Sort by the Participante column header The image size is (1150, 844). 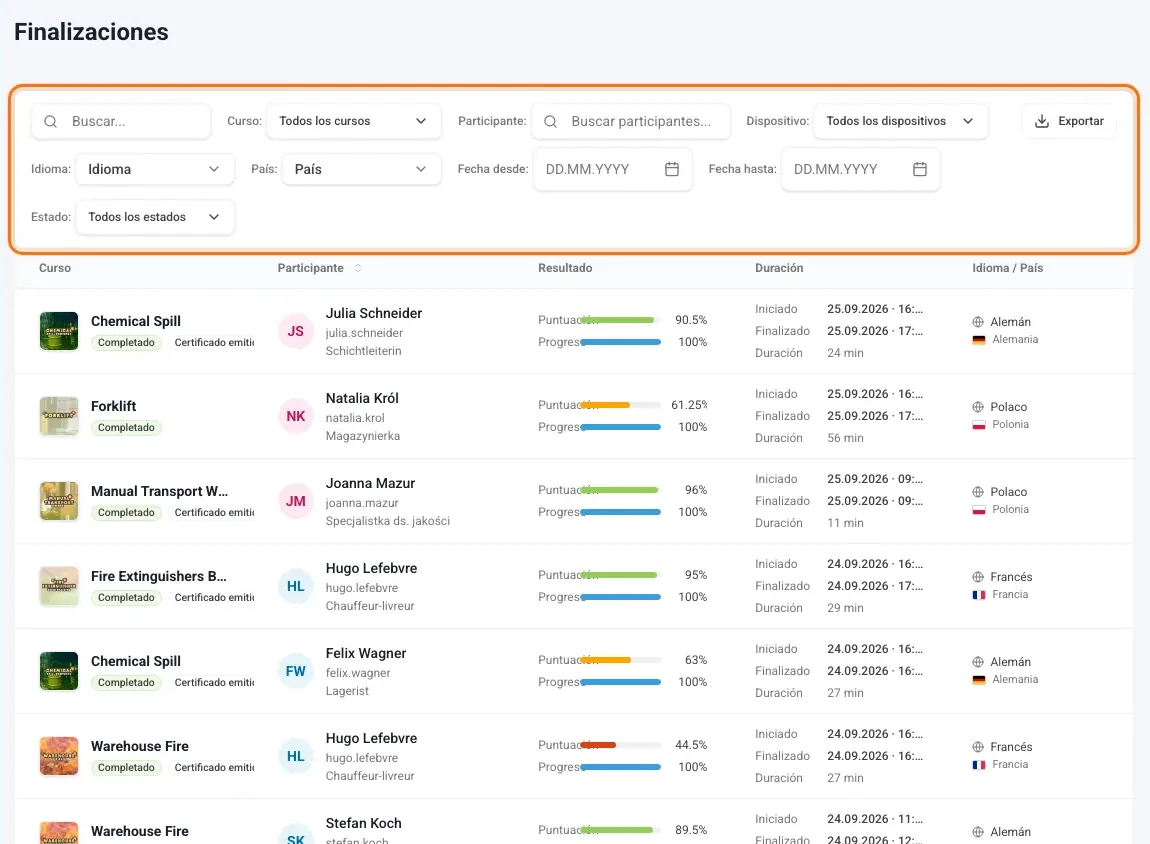pos(310,268)
